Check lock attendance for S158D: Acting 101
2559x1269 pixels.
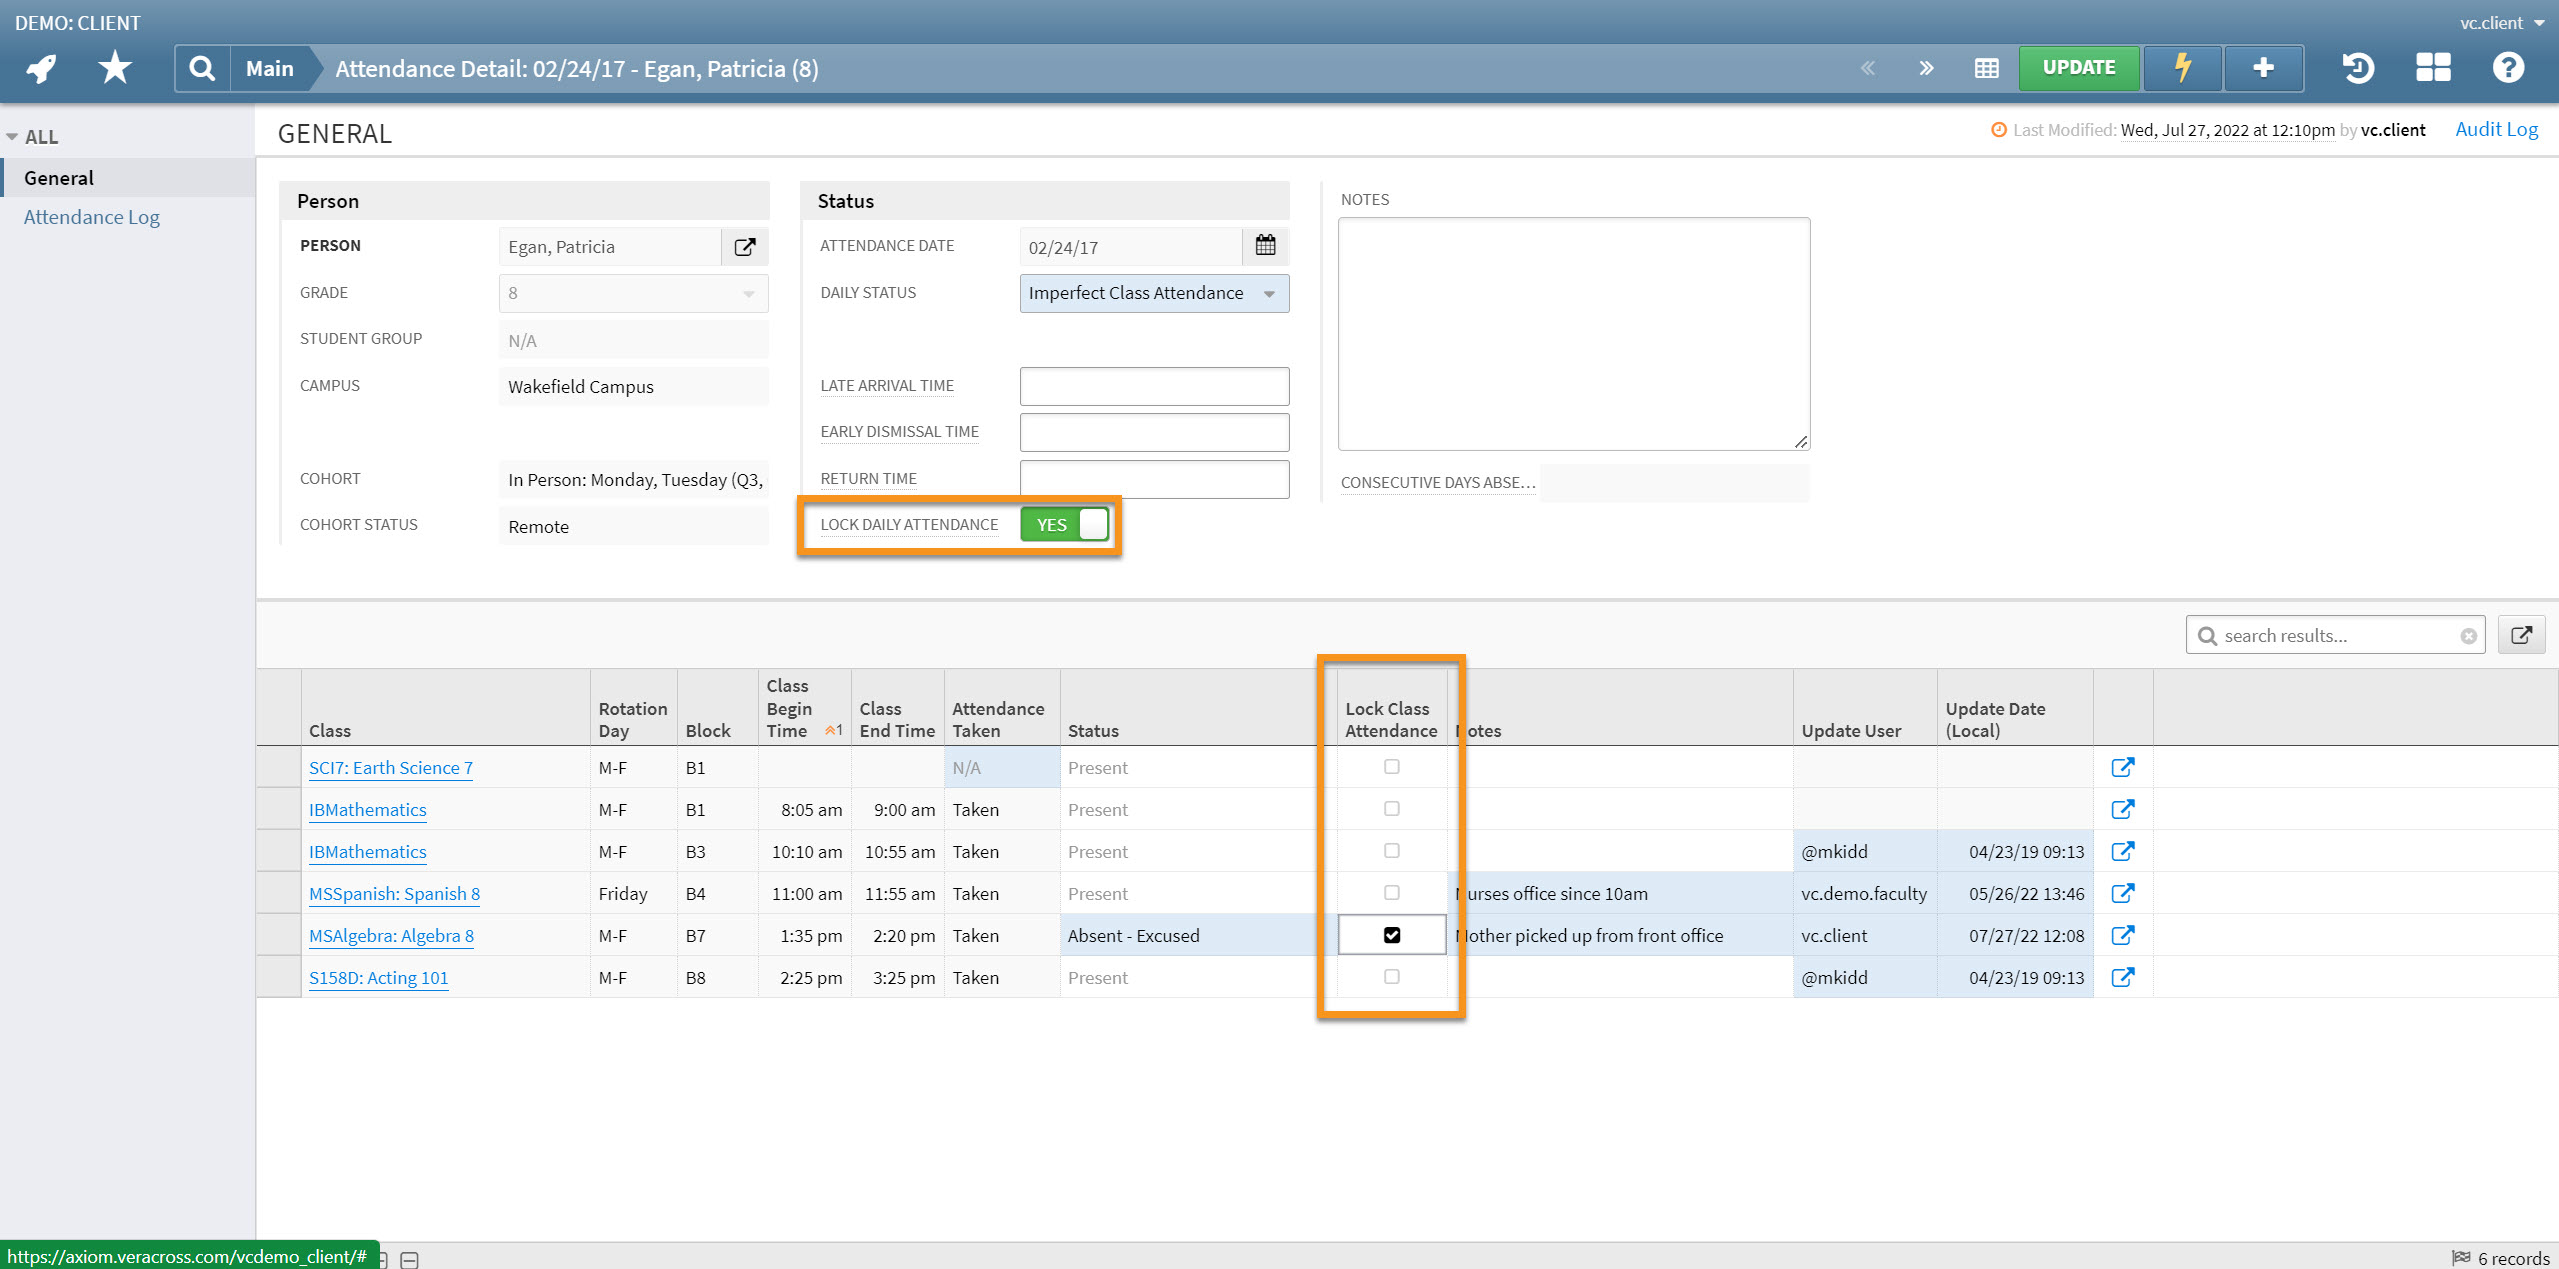click(x=1391, y=977)
